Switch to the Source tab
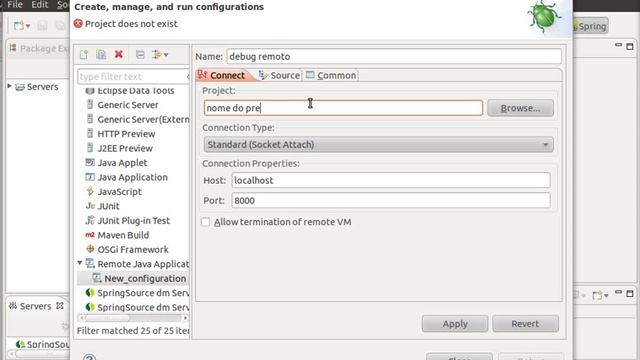The image size is (640, 360). click(280, 75)
